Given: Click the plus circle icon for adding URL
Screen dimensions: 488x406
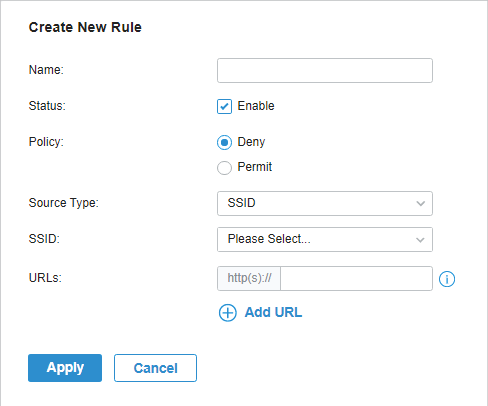Looking at the screenshot, I should point(228,313).
